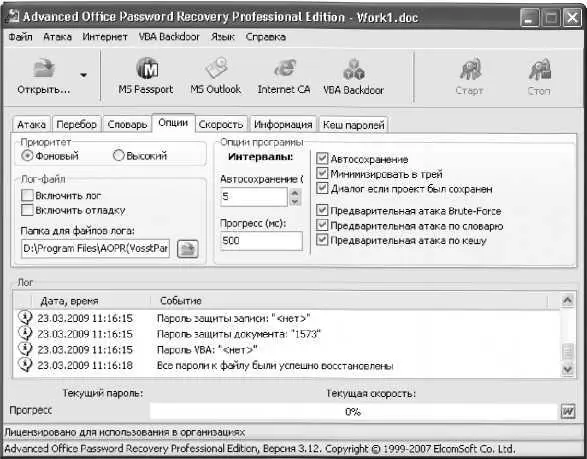Select the Опции tab
Image resolution: width=587 pixels, height=459 pixels.
[x=173, y=123]
